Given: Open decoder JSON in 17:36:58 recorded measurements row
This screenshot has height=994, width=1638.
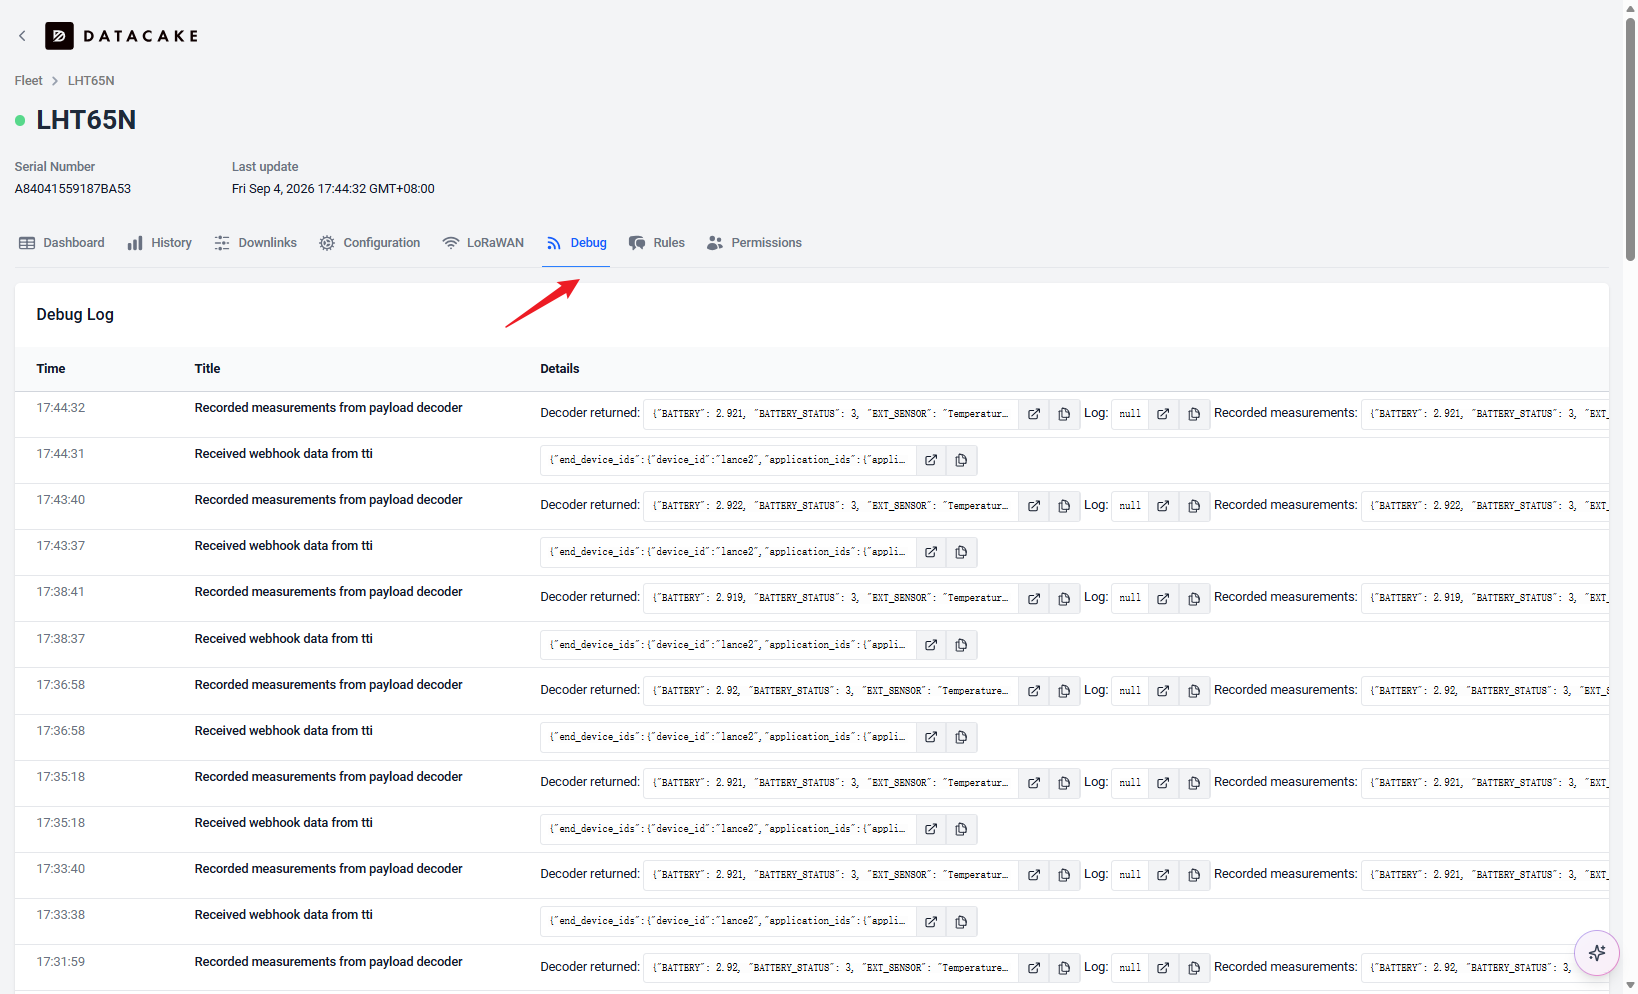Looking at the screenshot, I should pyautogui.click(x=1034, y=691).
